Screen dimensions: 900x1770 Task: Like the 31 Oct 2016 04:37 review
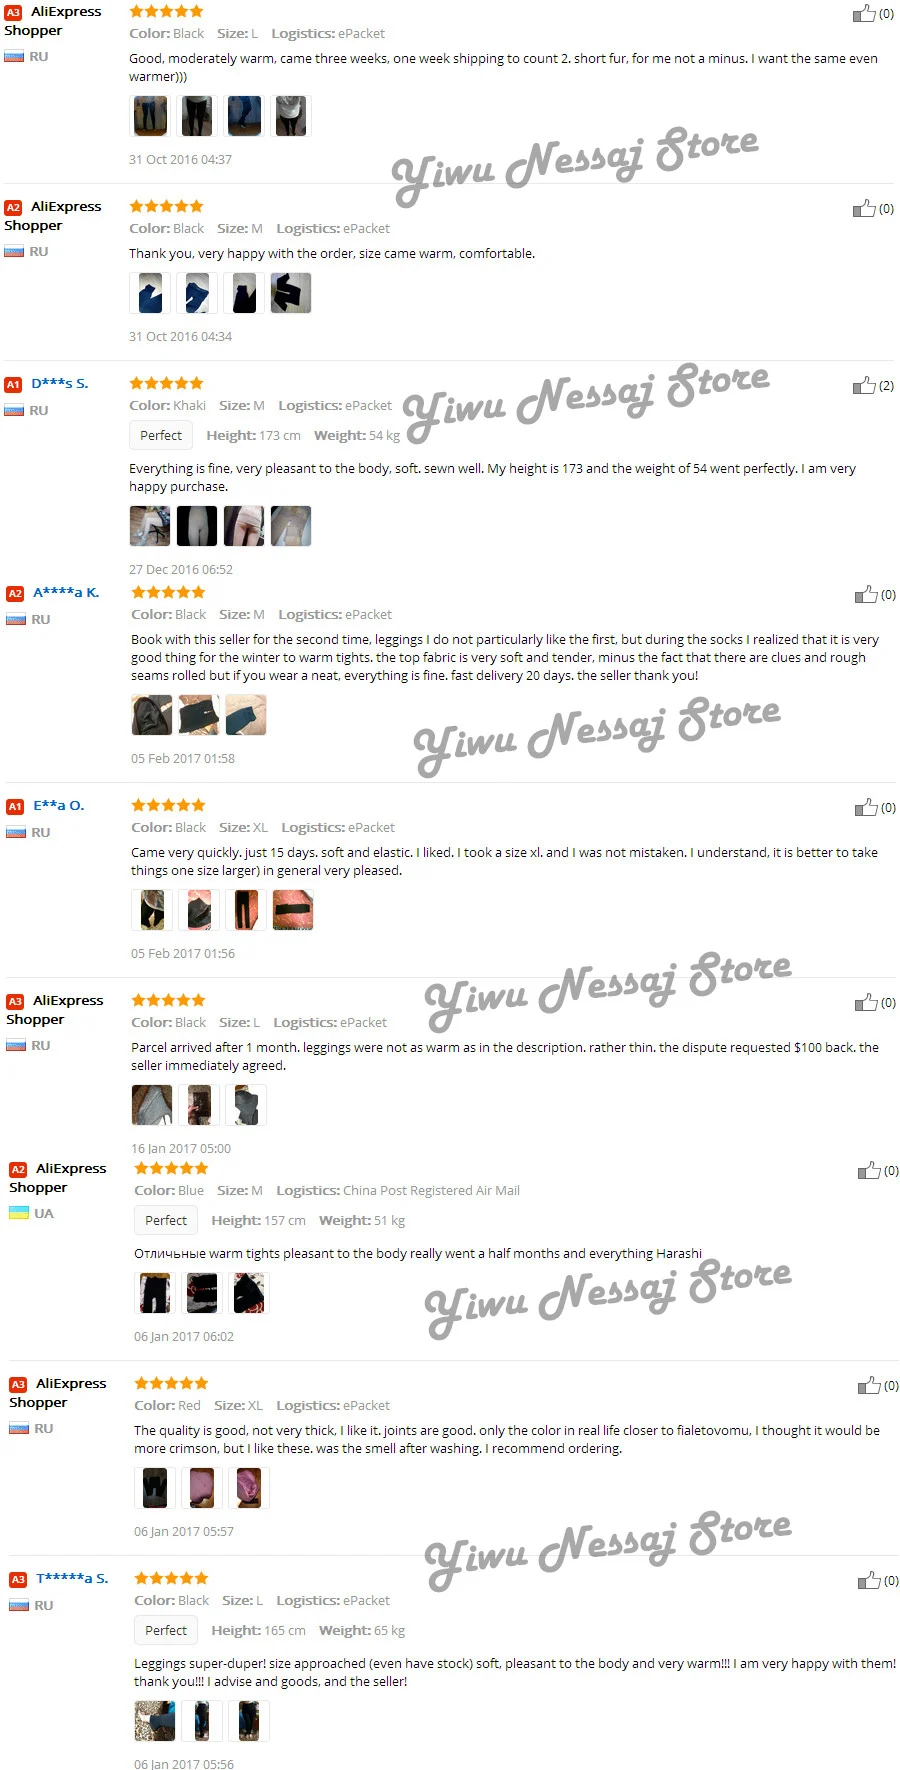(864, 14)
